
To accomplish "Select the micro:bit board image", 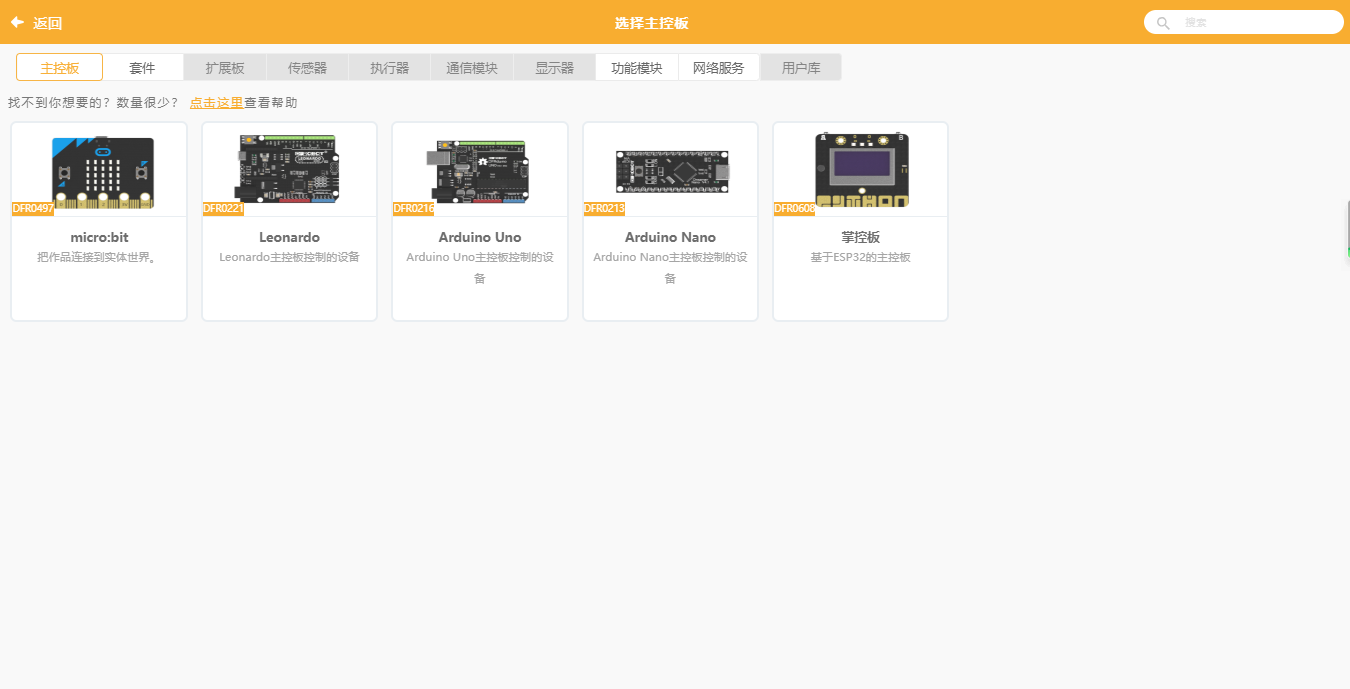I will [103, 172].
